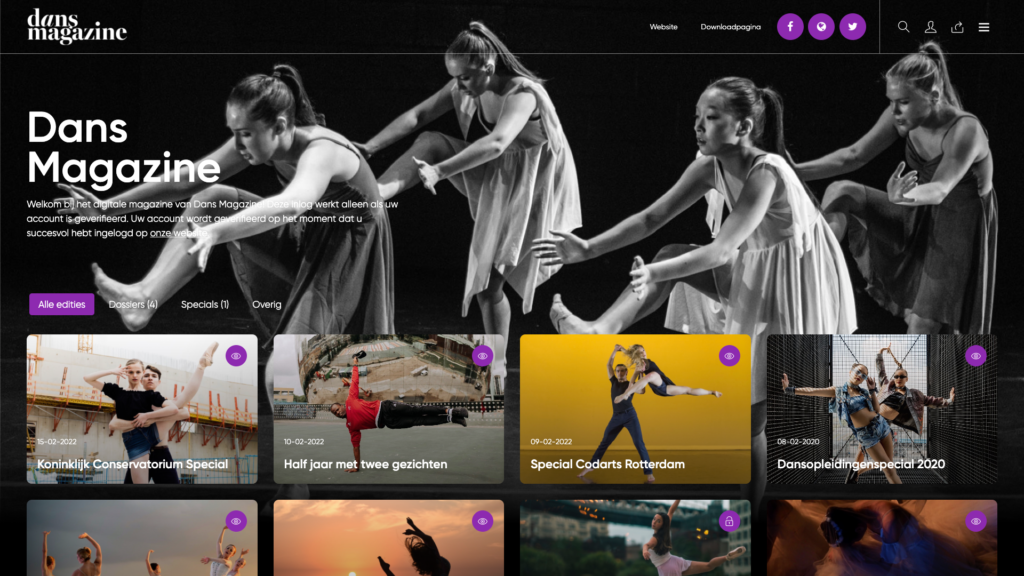Click the user account icon
Image resolution: width=1024 pixels, height=576 pixels.
930,27
